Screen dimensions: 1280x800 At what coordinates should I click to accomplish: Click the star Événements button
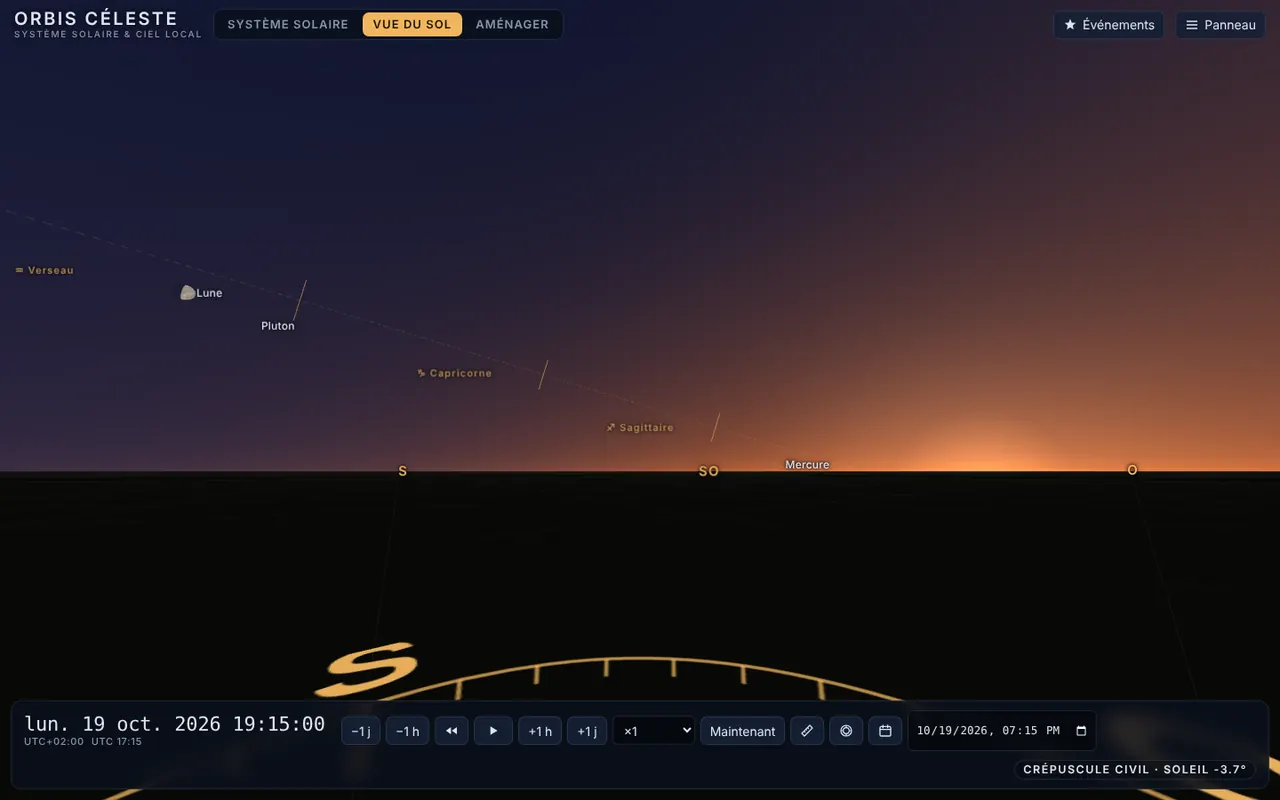pos(1109,25)
